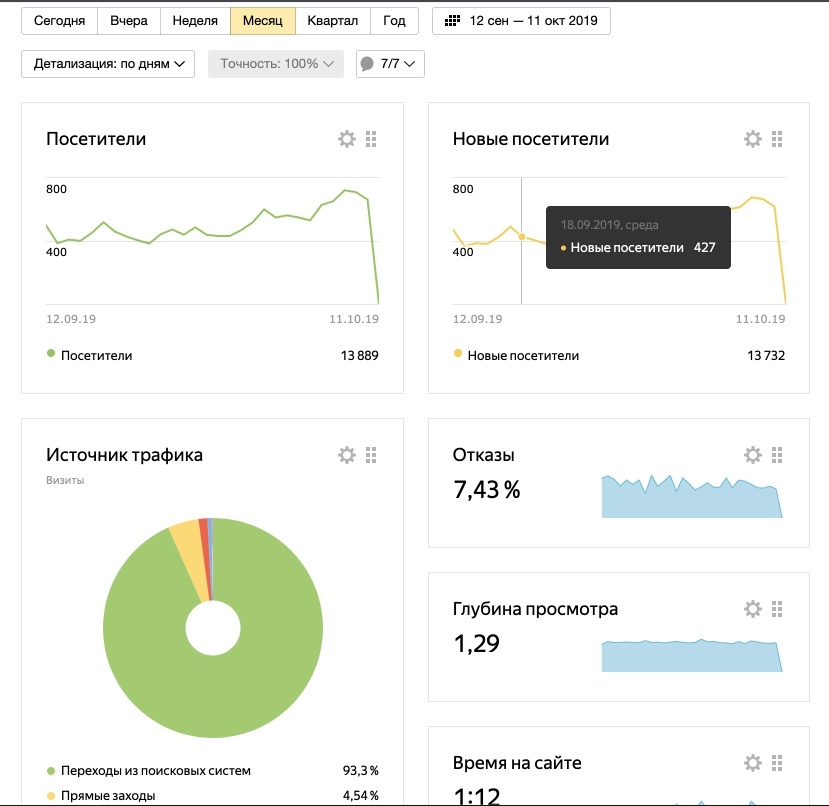Click the Сегодня period button

tap(60, 21)
